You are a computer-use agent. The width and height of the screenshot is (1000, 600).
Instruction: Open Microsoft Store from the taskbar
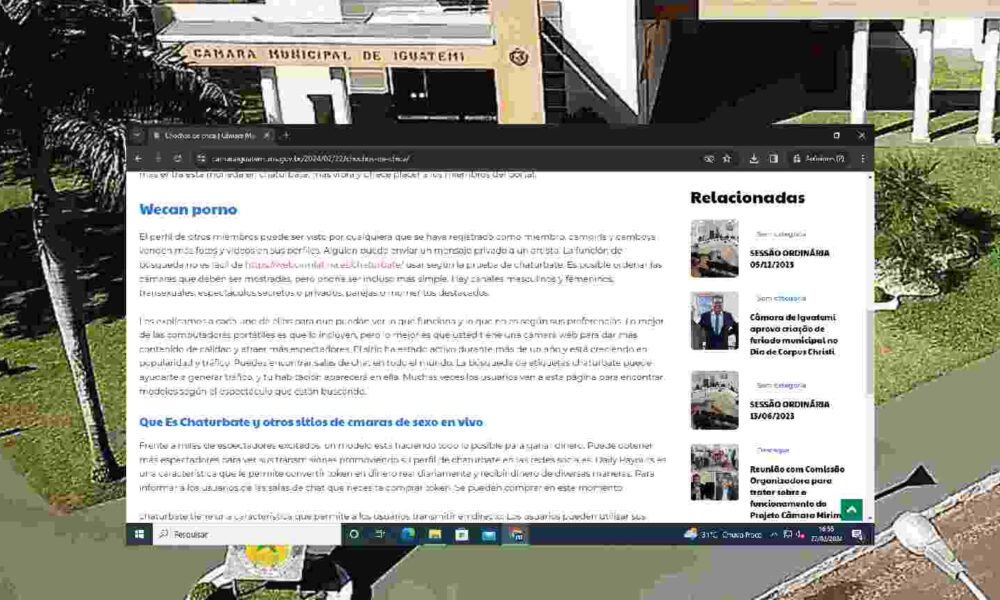click(462, 534)
